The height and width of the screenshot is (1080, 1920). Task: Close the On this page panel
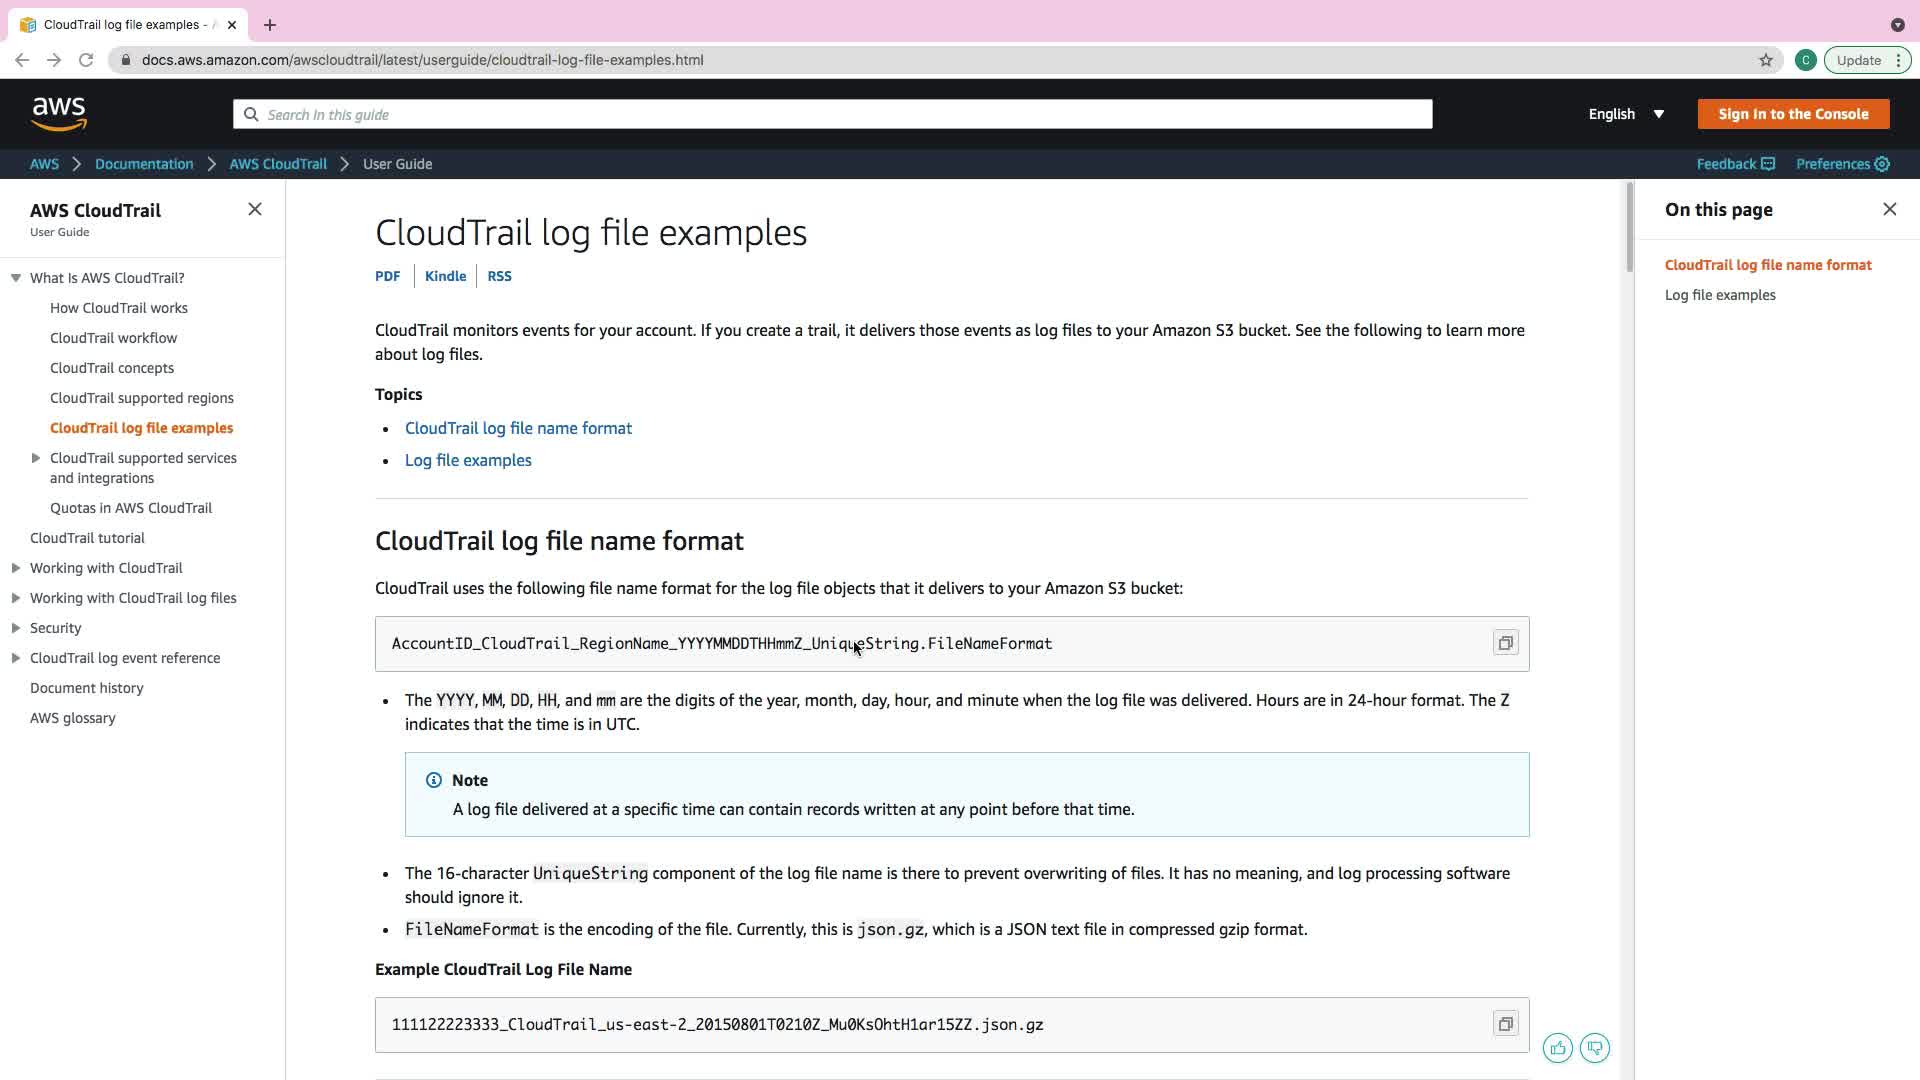pos(1889,209)
